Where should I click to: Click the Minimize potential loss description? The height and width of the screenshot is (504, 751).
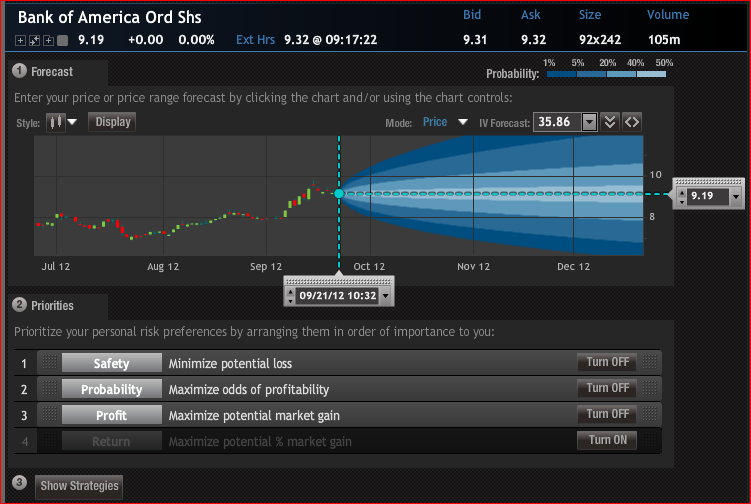tap(230, 364)
